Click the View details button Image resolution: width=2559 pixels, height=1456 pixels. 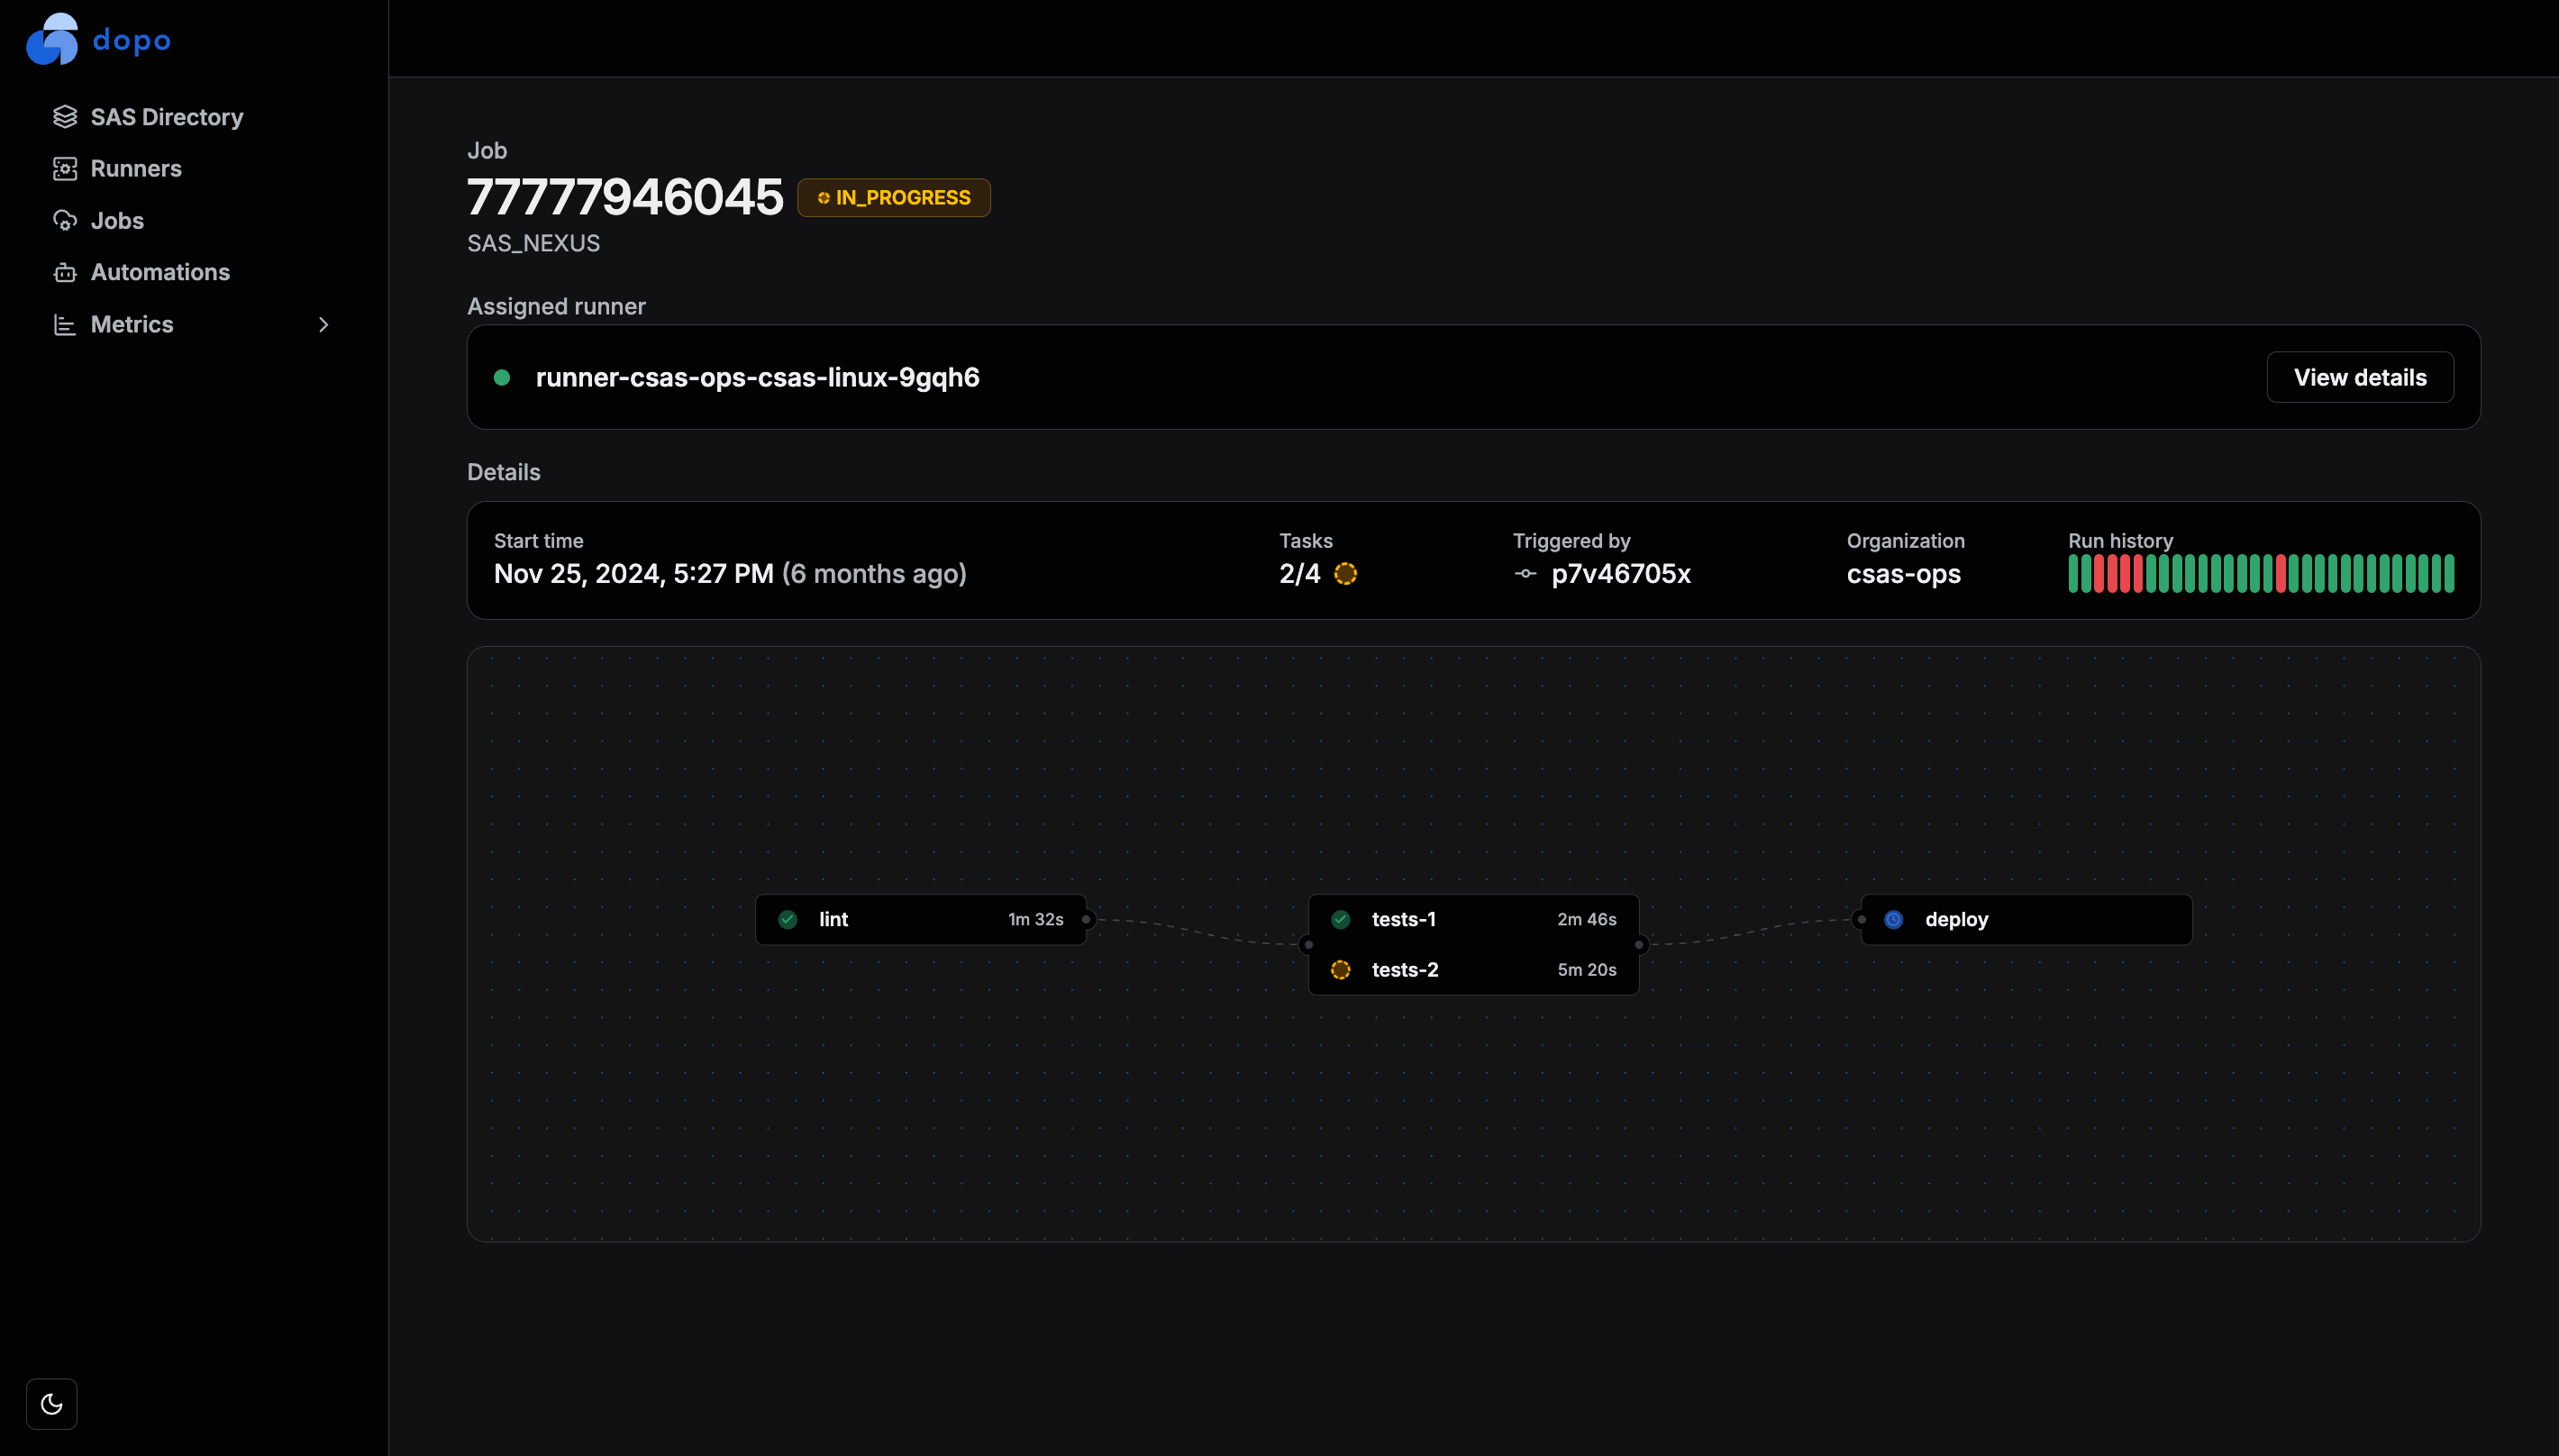[x=2359, y=378]
